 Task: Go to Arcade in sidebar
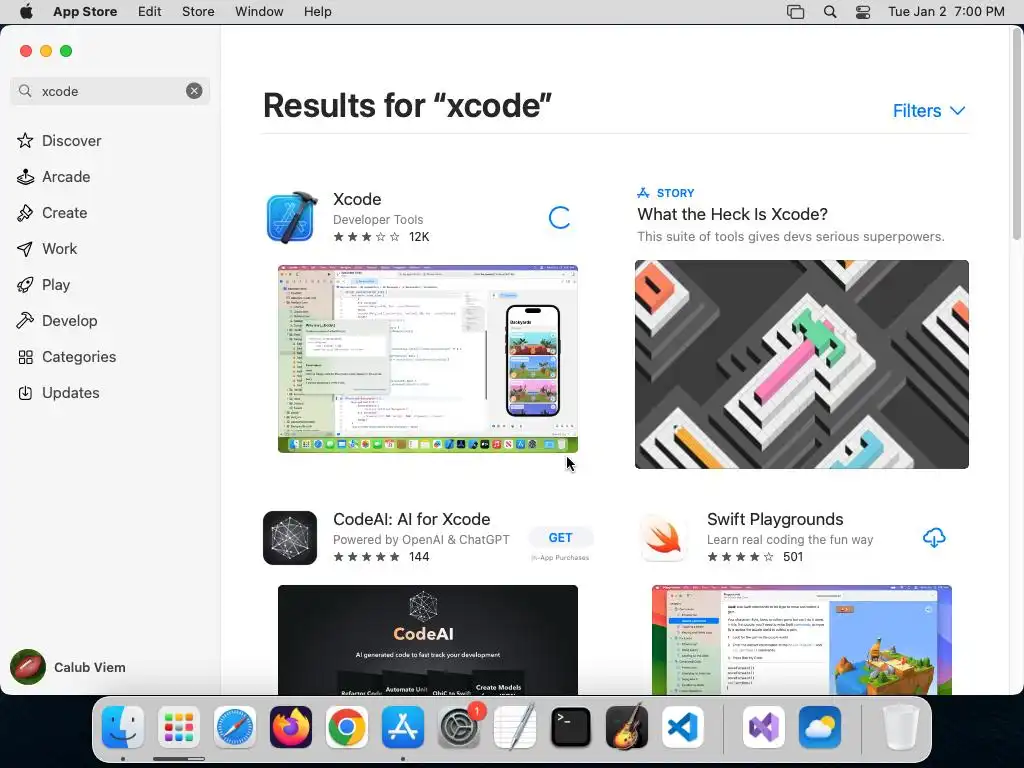[x=54, y=176]
